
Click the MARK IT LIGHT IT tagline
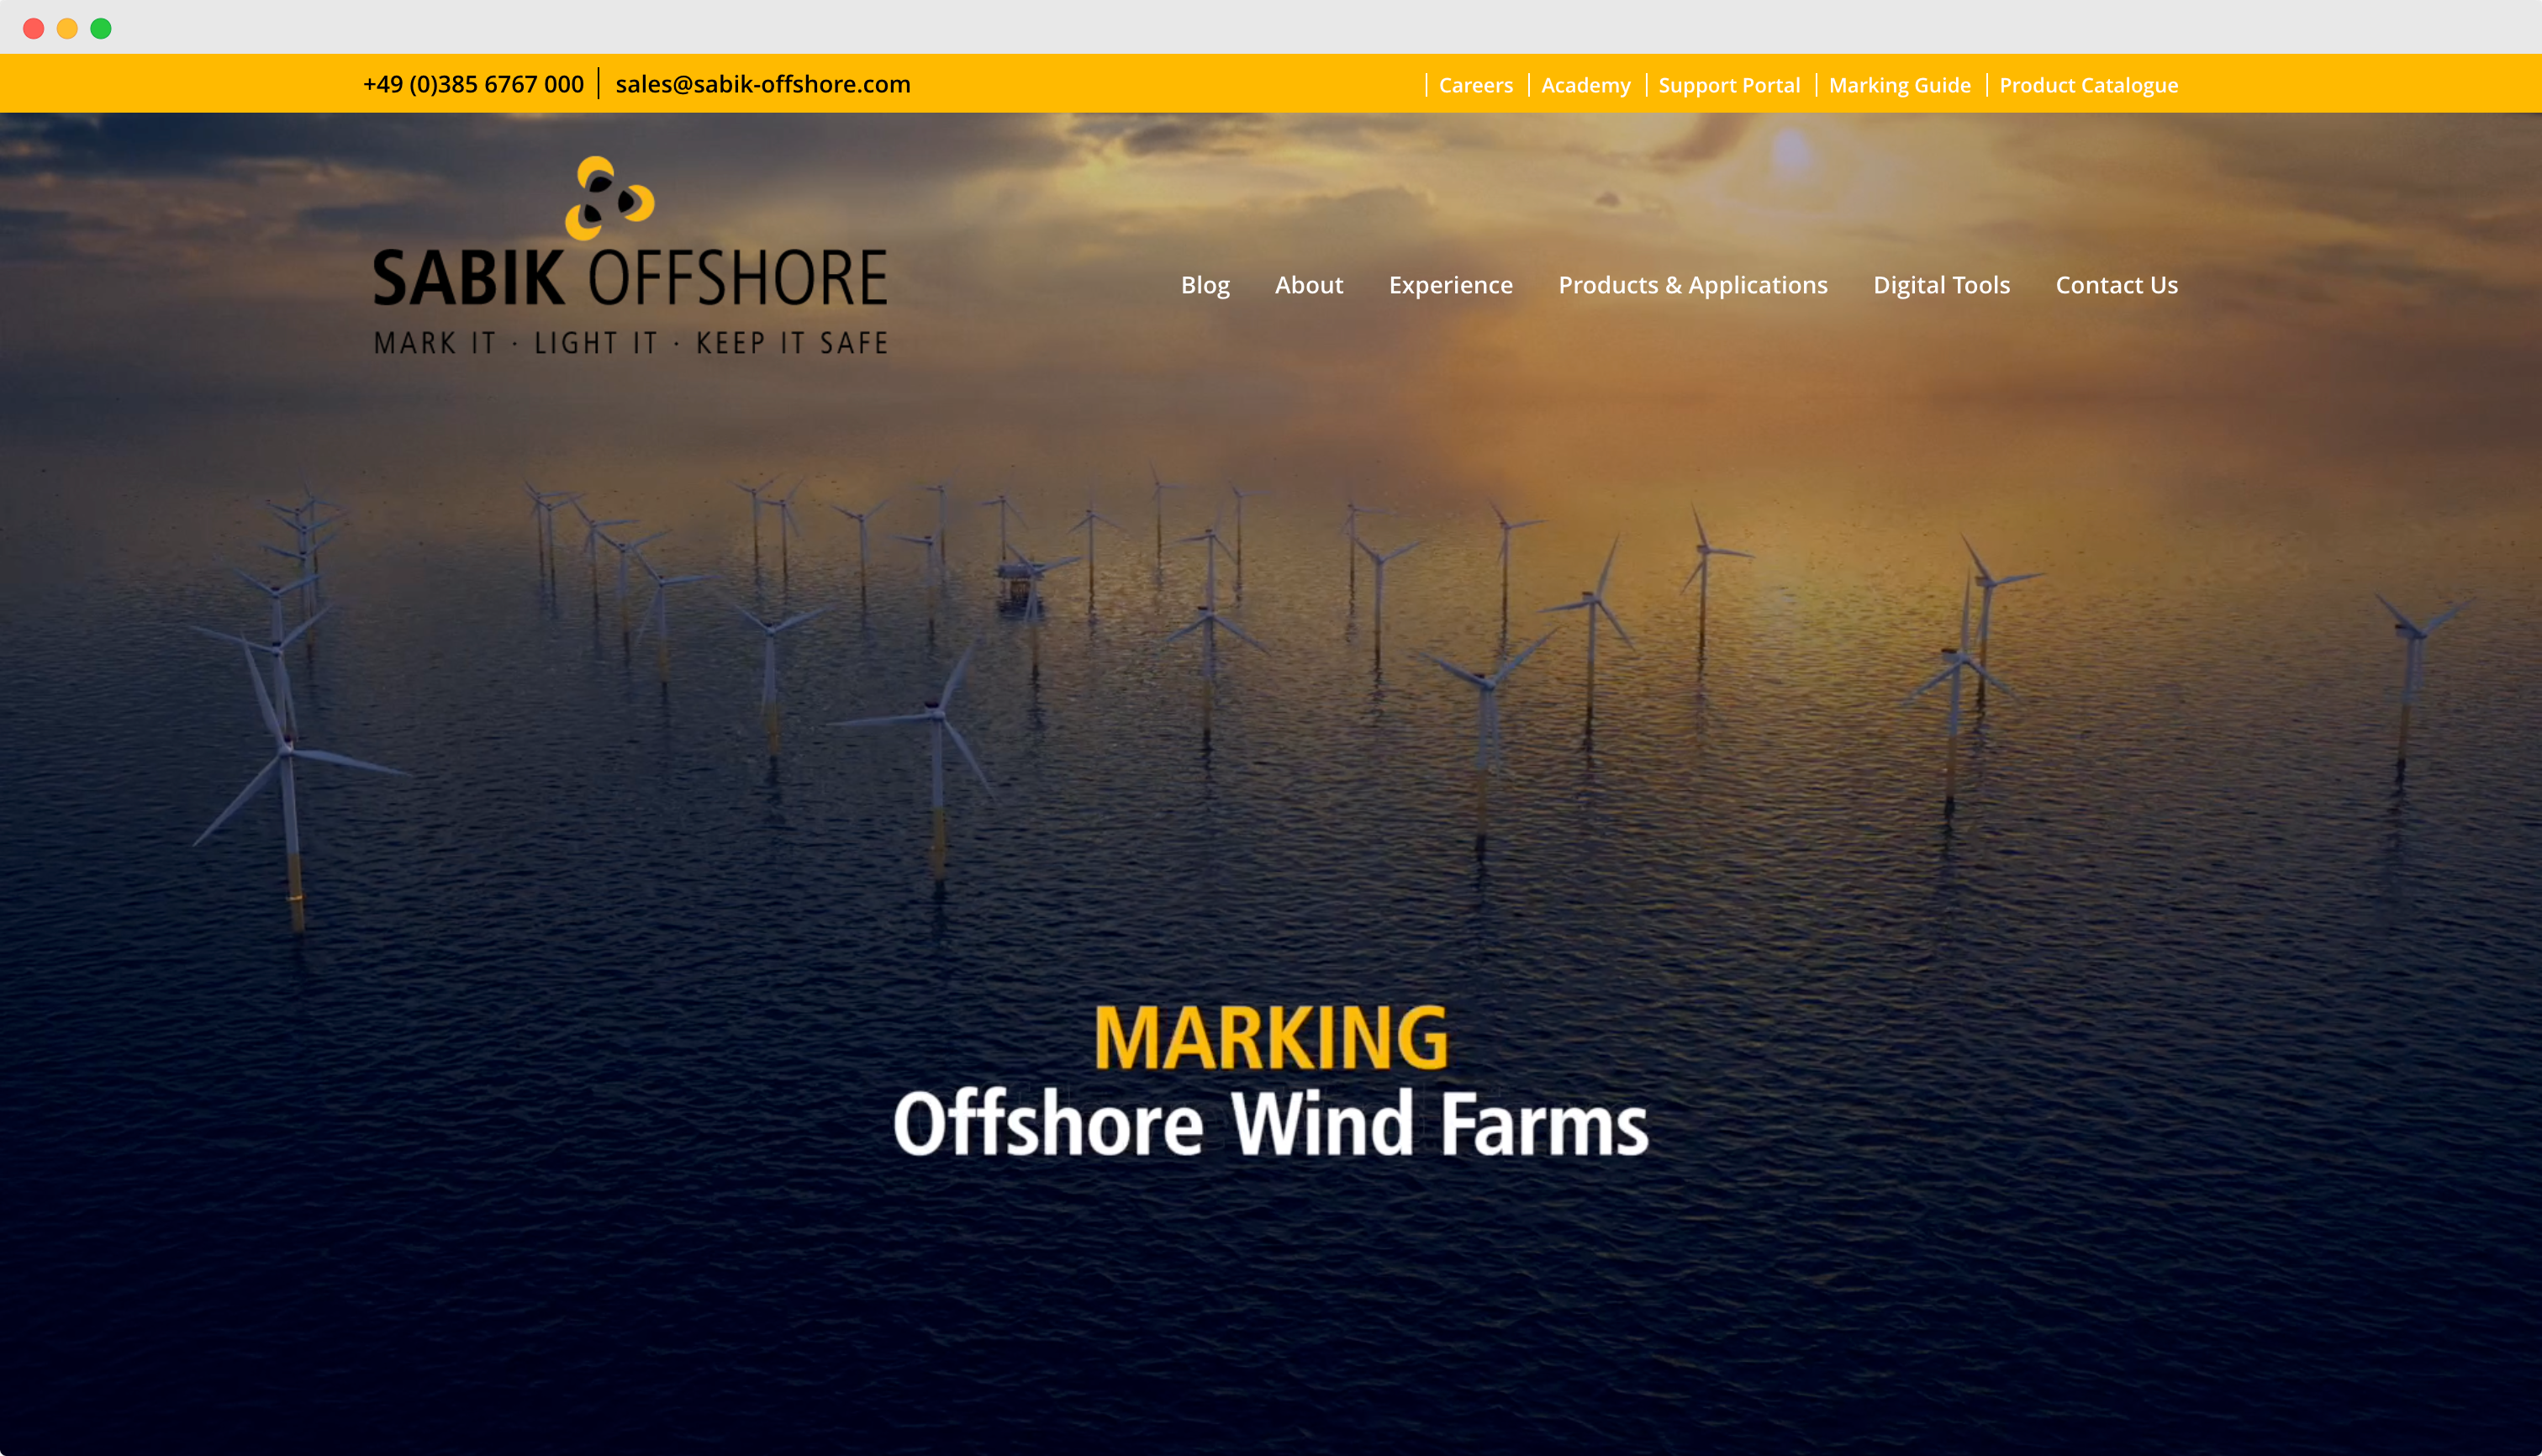click(x=630, y=343)
